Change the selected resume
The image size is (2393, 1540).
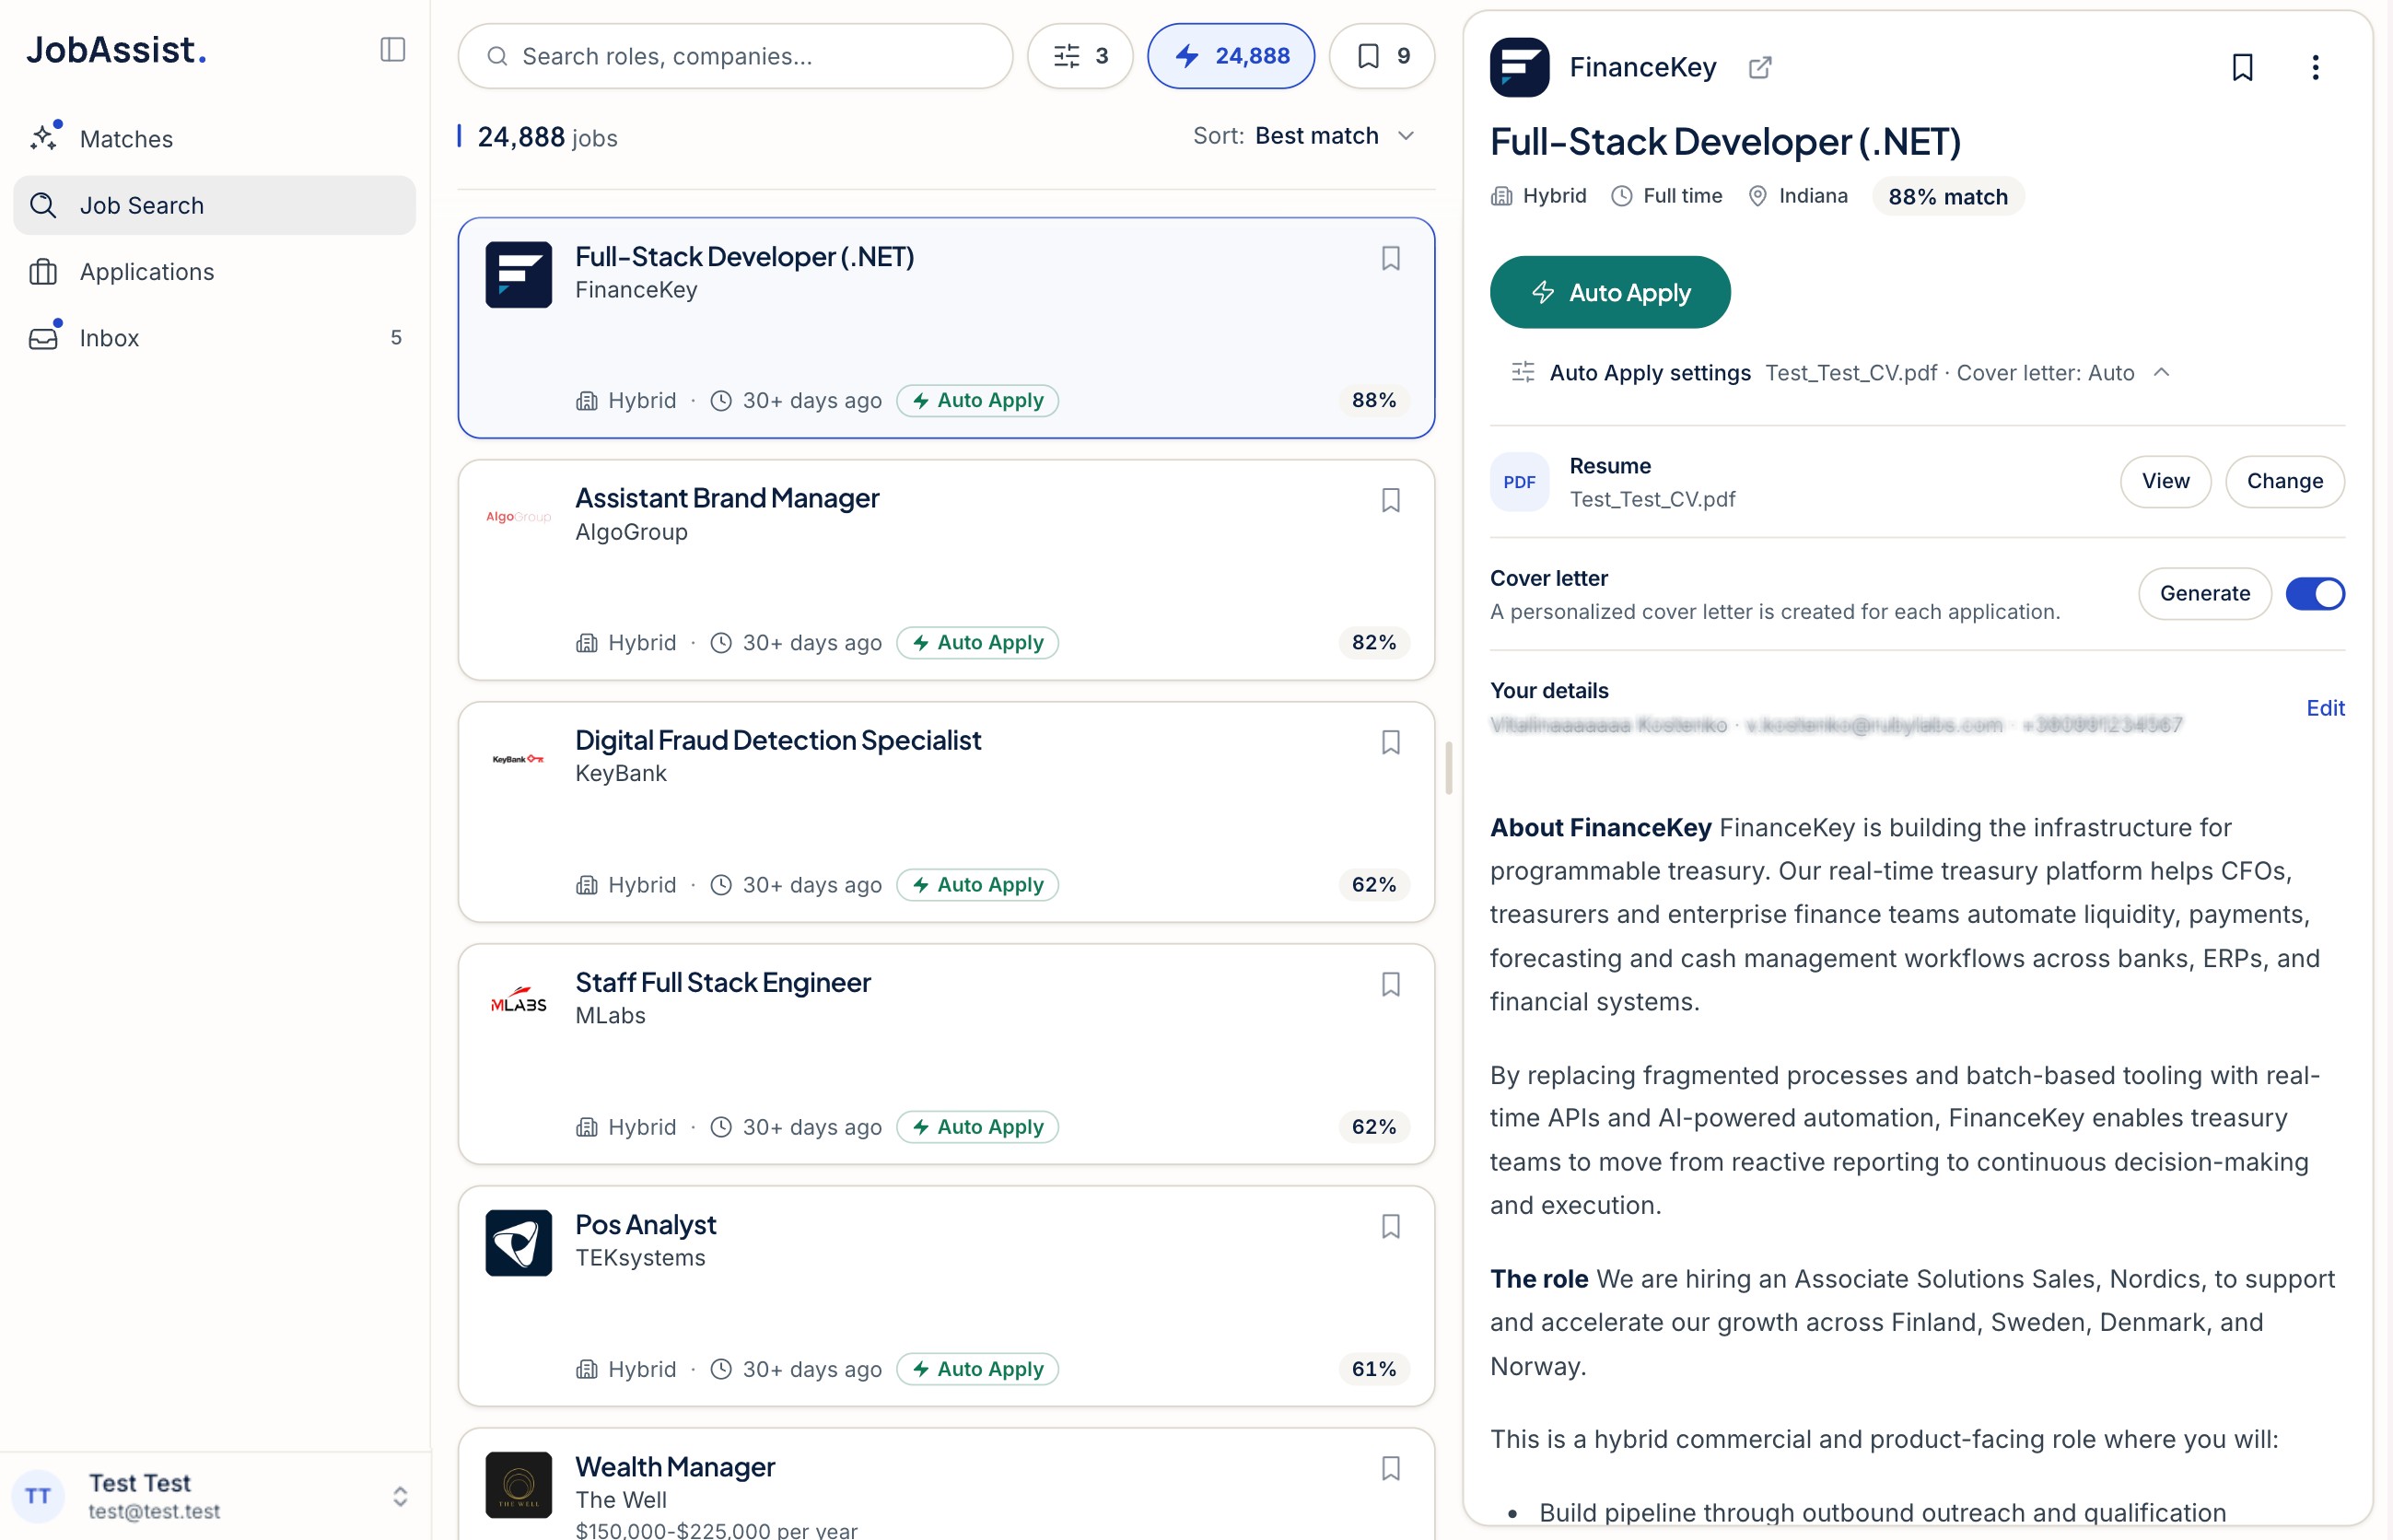click(2284, 481)
